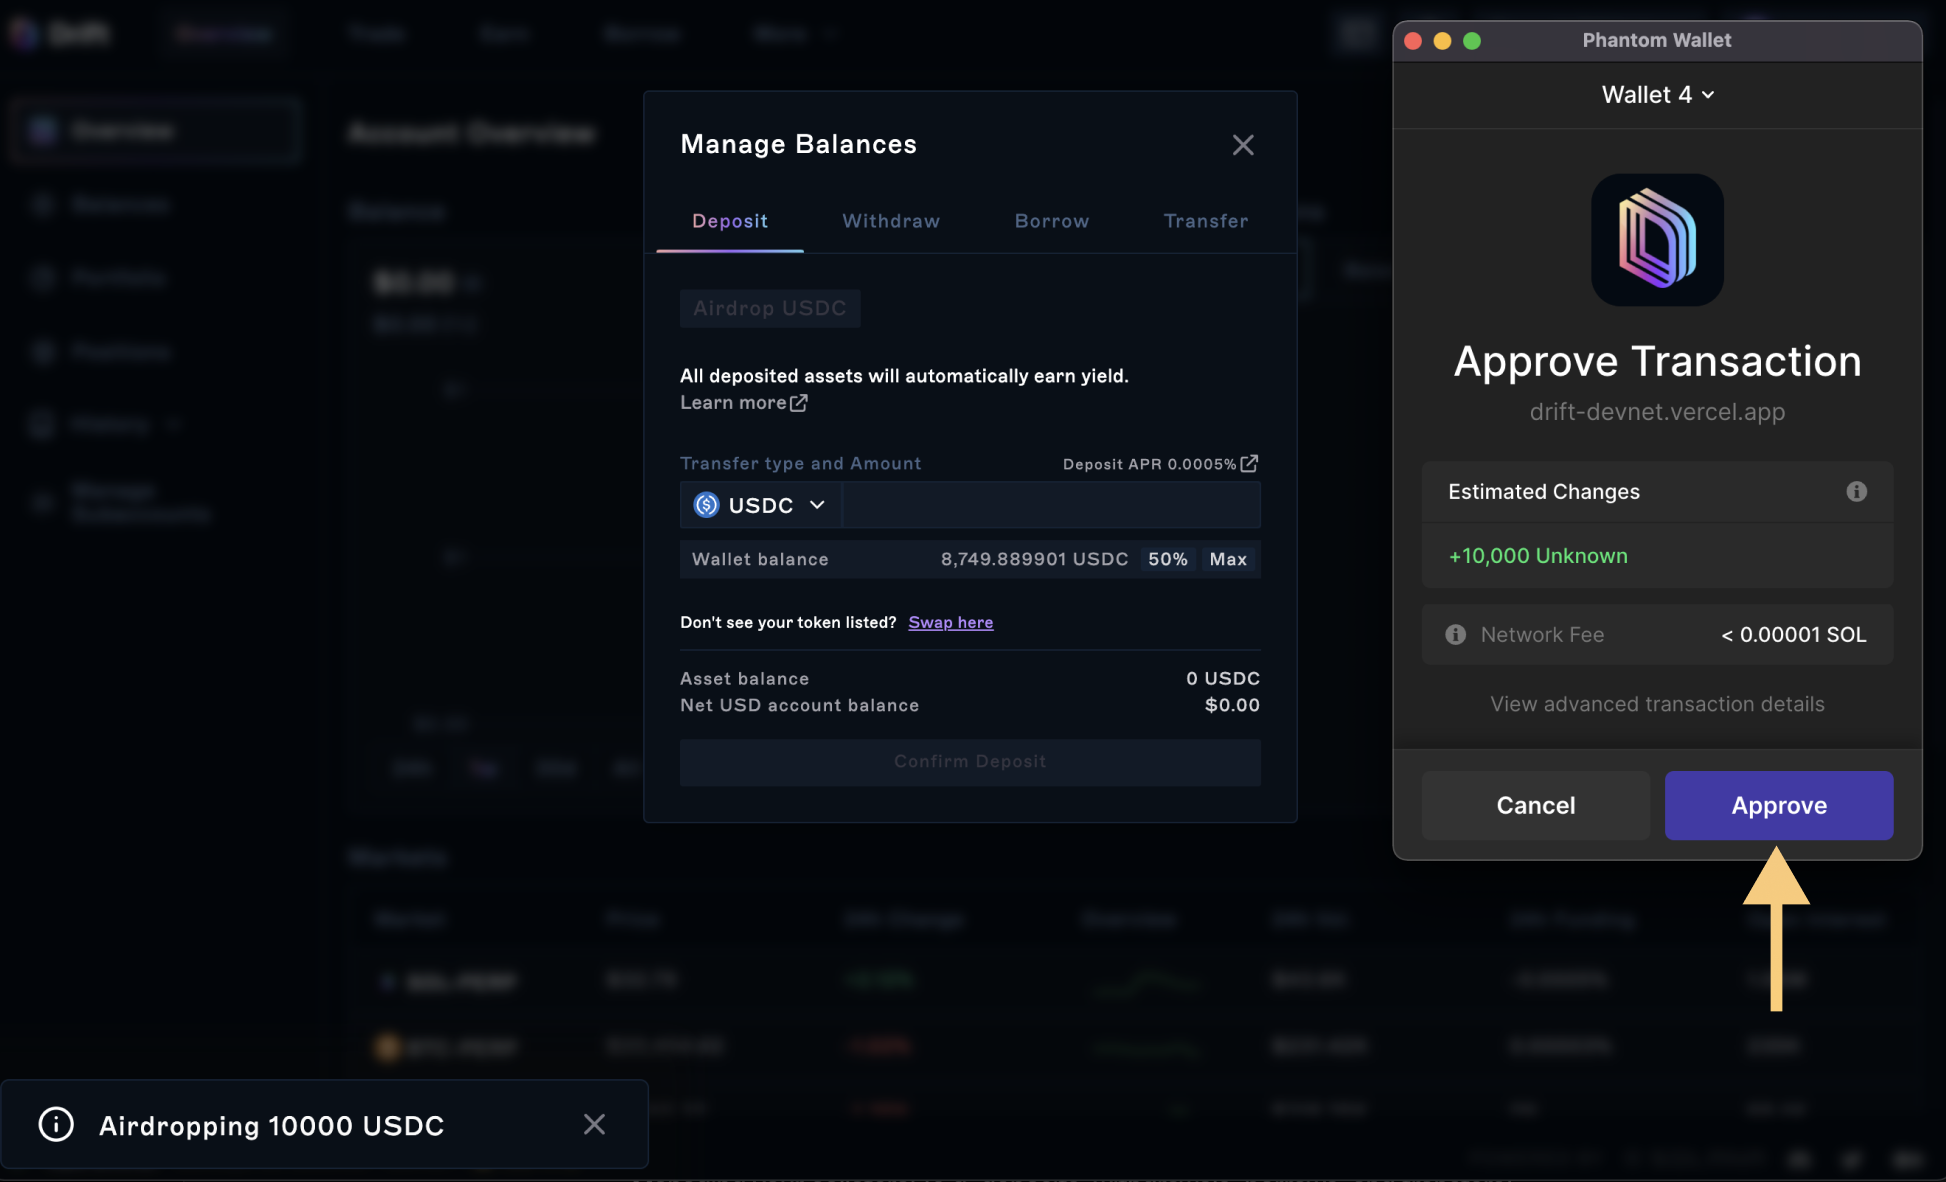
Task: Click the info icon in airdrop toast
Action: 56,1124
